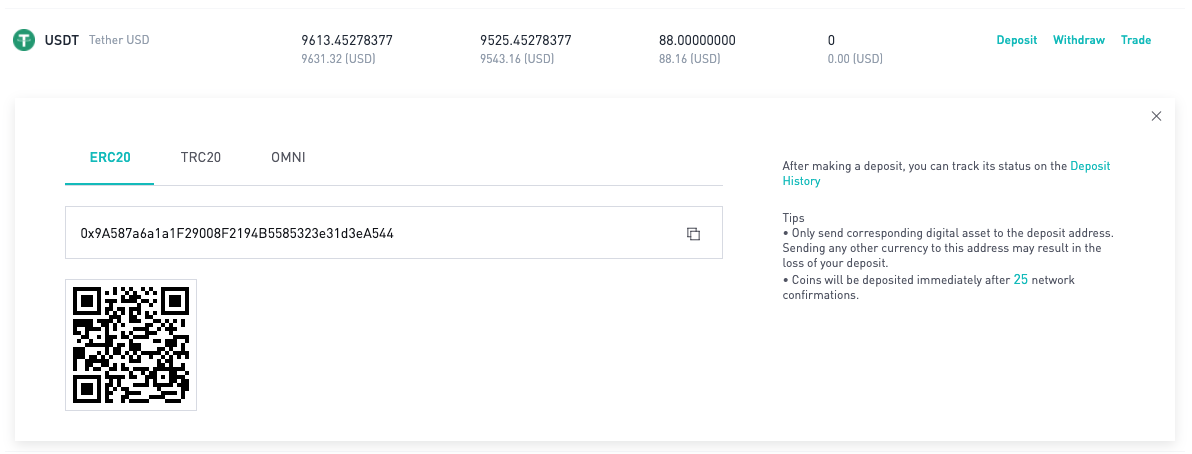
Task: Click the available balance 9525.45278377
Action: 526,41
